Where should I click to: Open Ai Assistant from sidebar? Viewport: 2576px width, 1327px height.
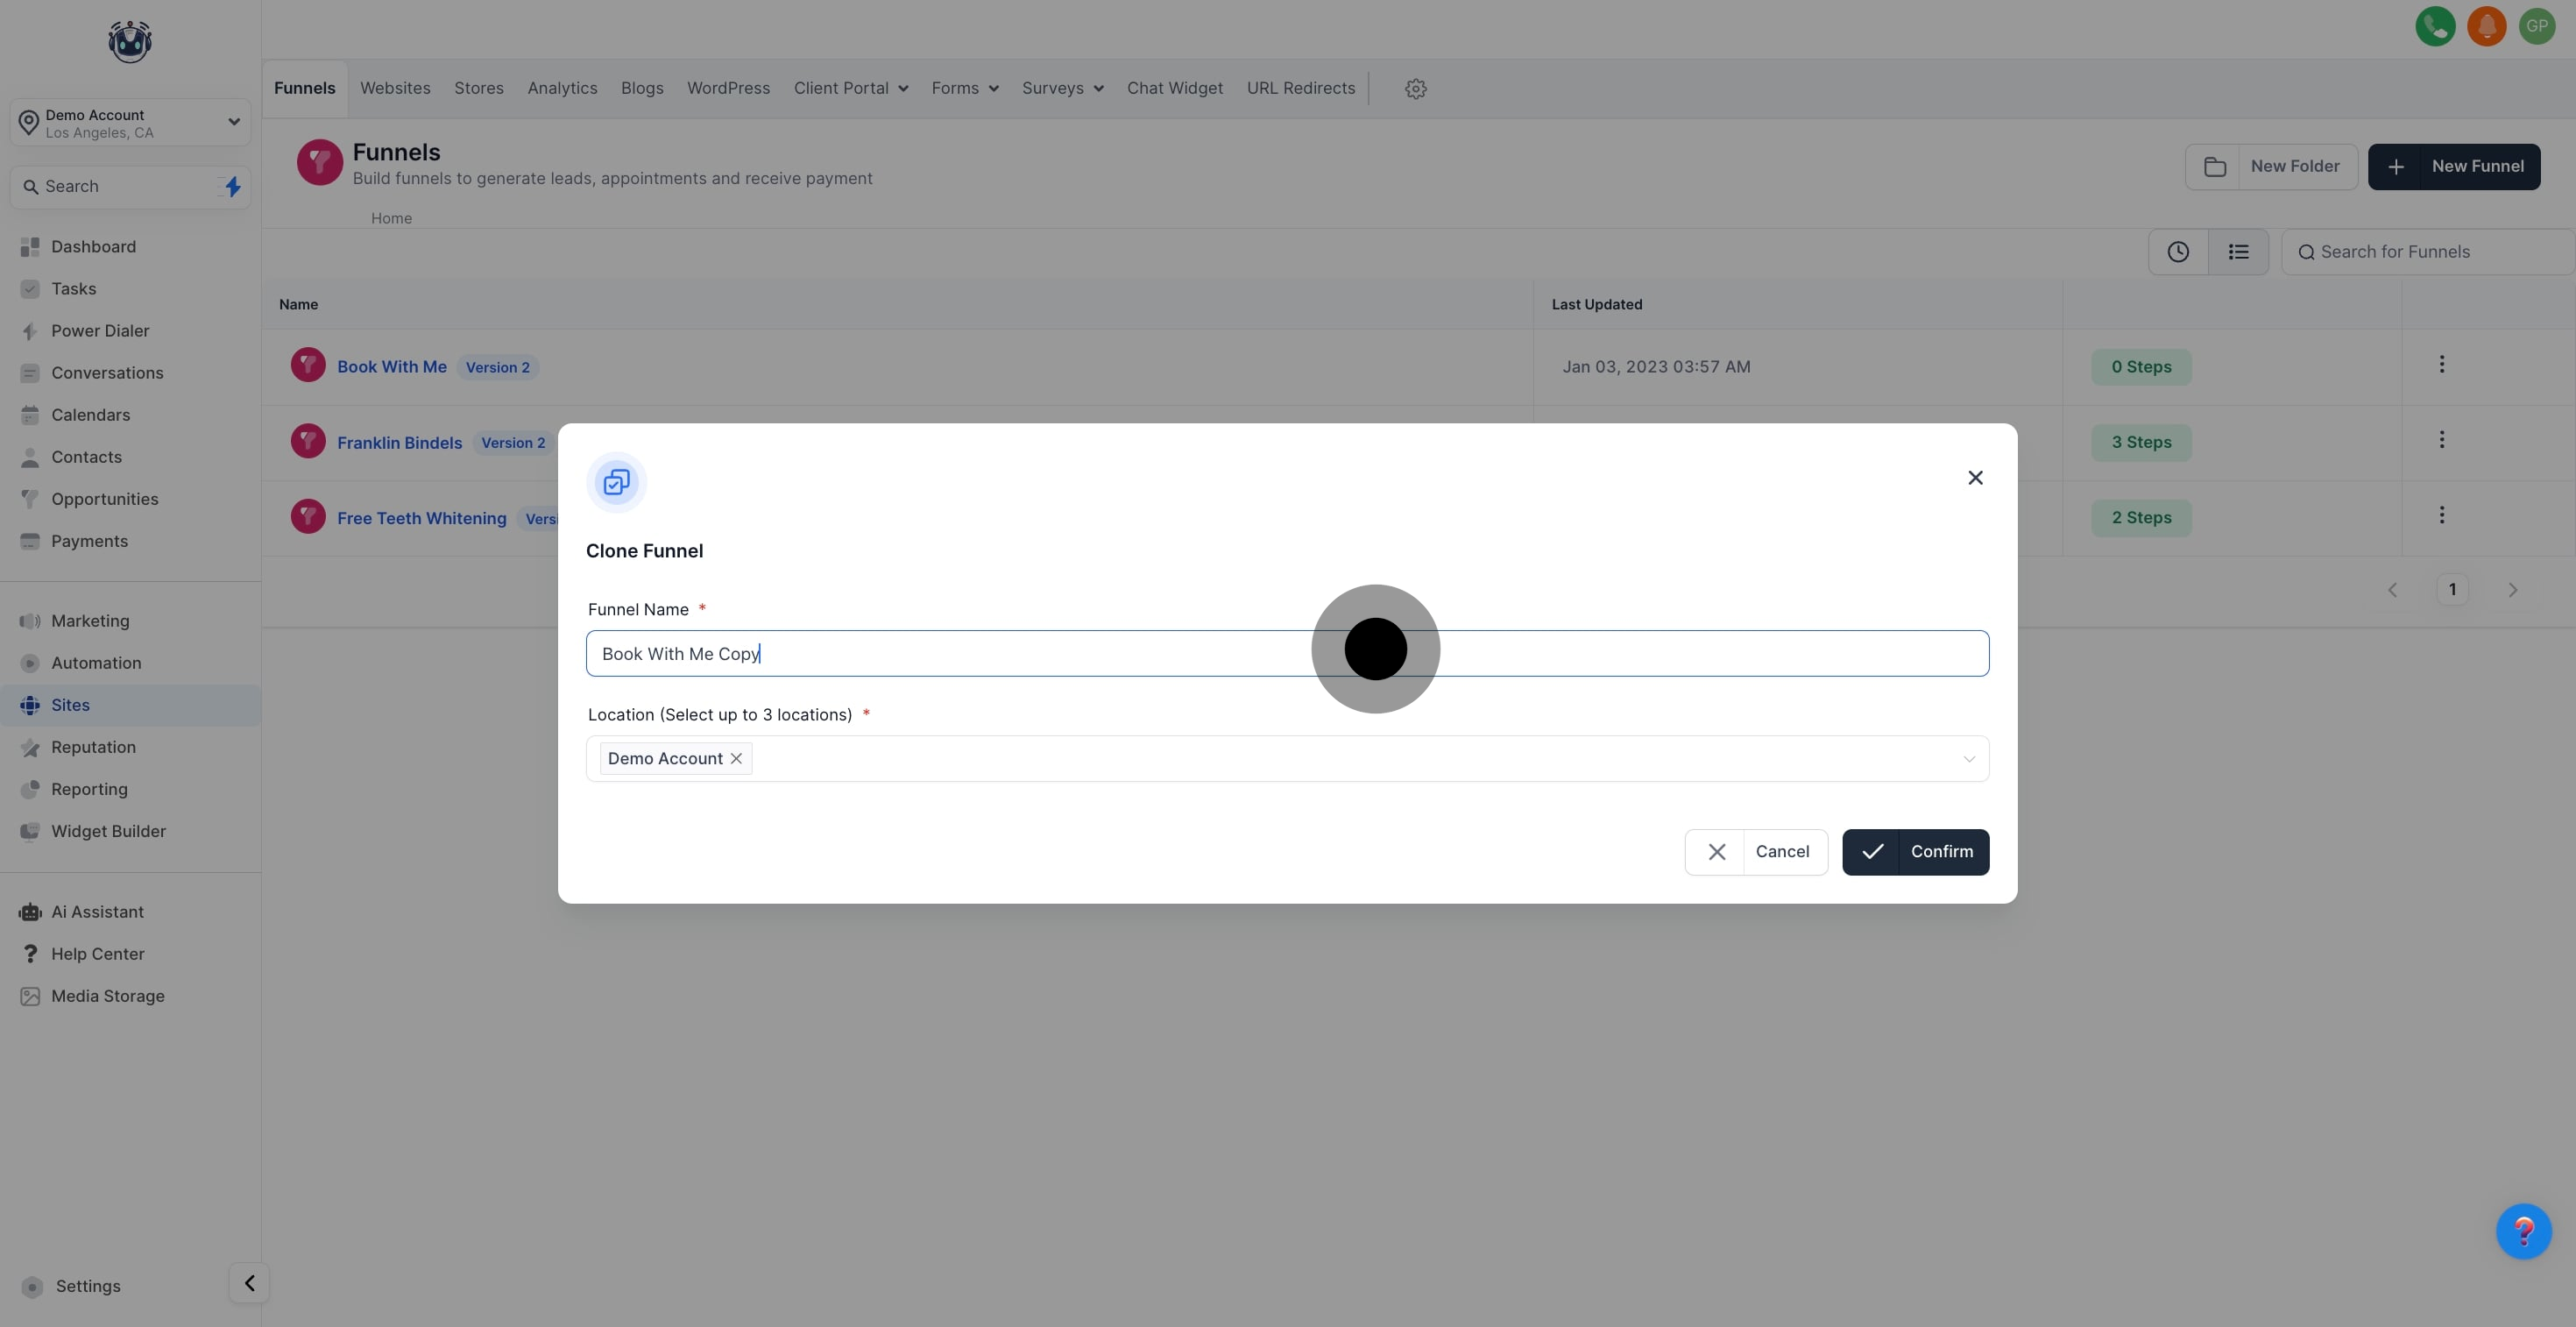coord(97,912)
